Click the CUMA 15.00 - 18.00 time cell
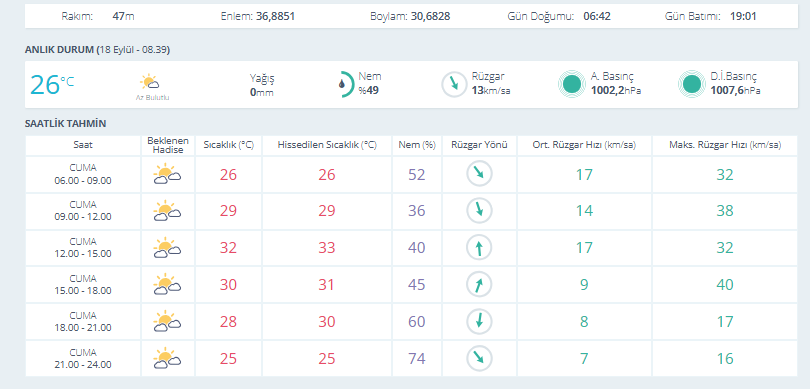 83,284
